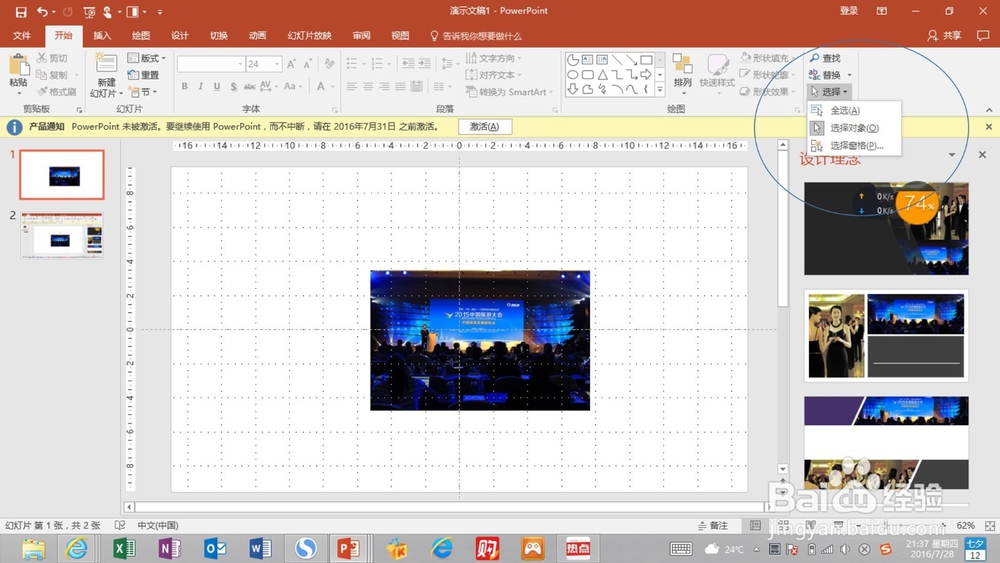Open the font name combo box
Viewport: 1000px width, 563px height.
click(211, 64)
